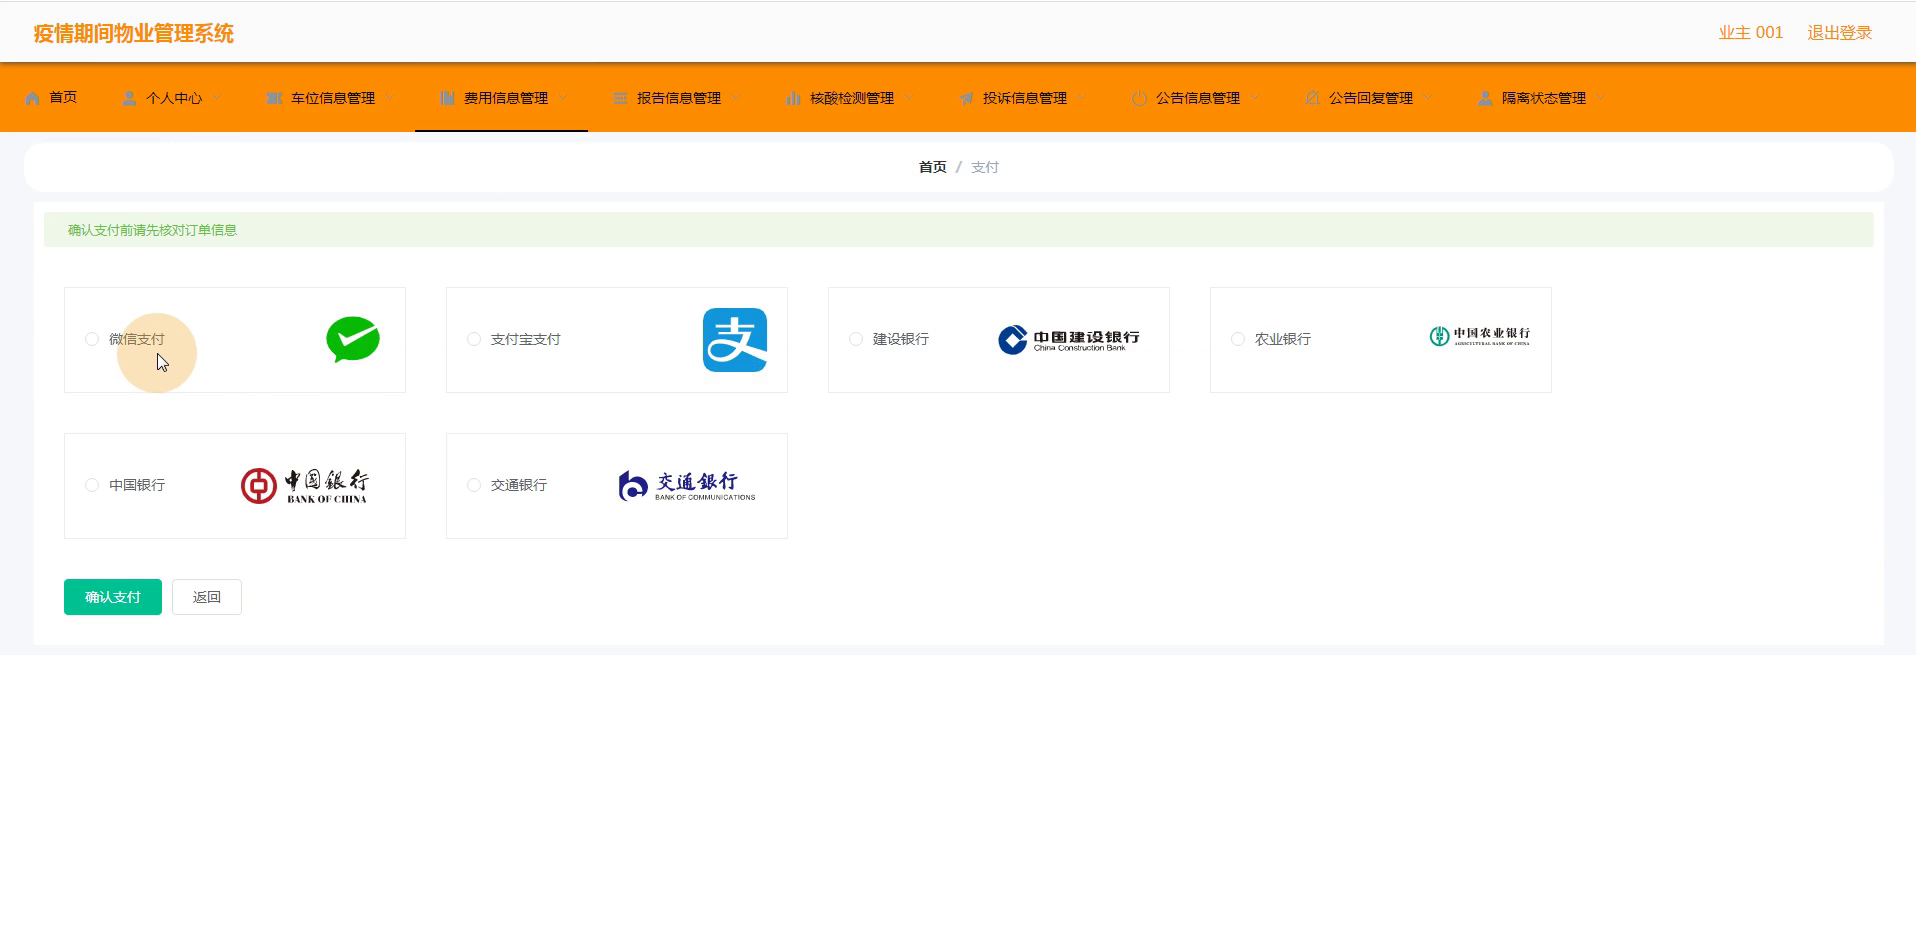This screenshot has width=1916, height=934.
Task: Expand the 费用信息管理 dropdown arrow
Action: (x=563, y=98)
